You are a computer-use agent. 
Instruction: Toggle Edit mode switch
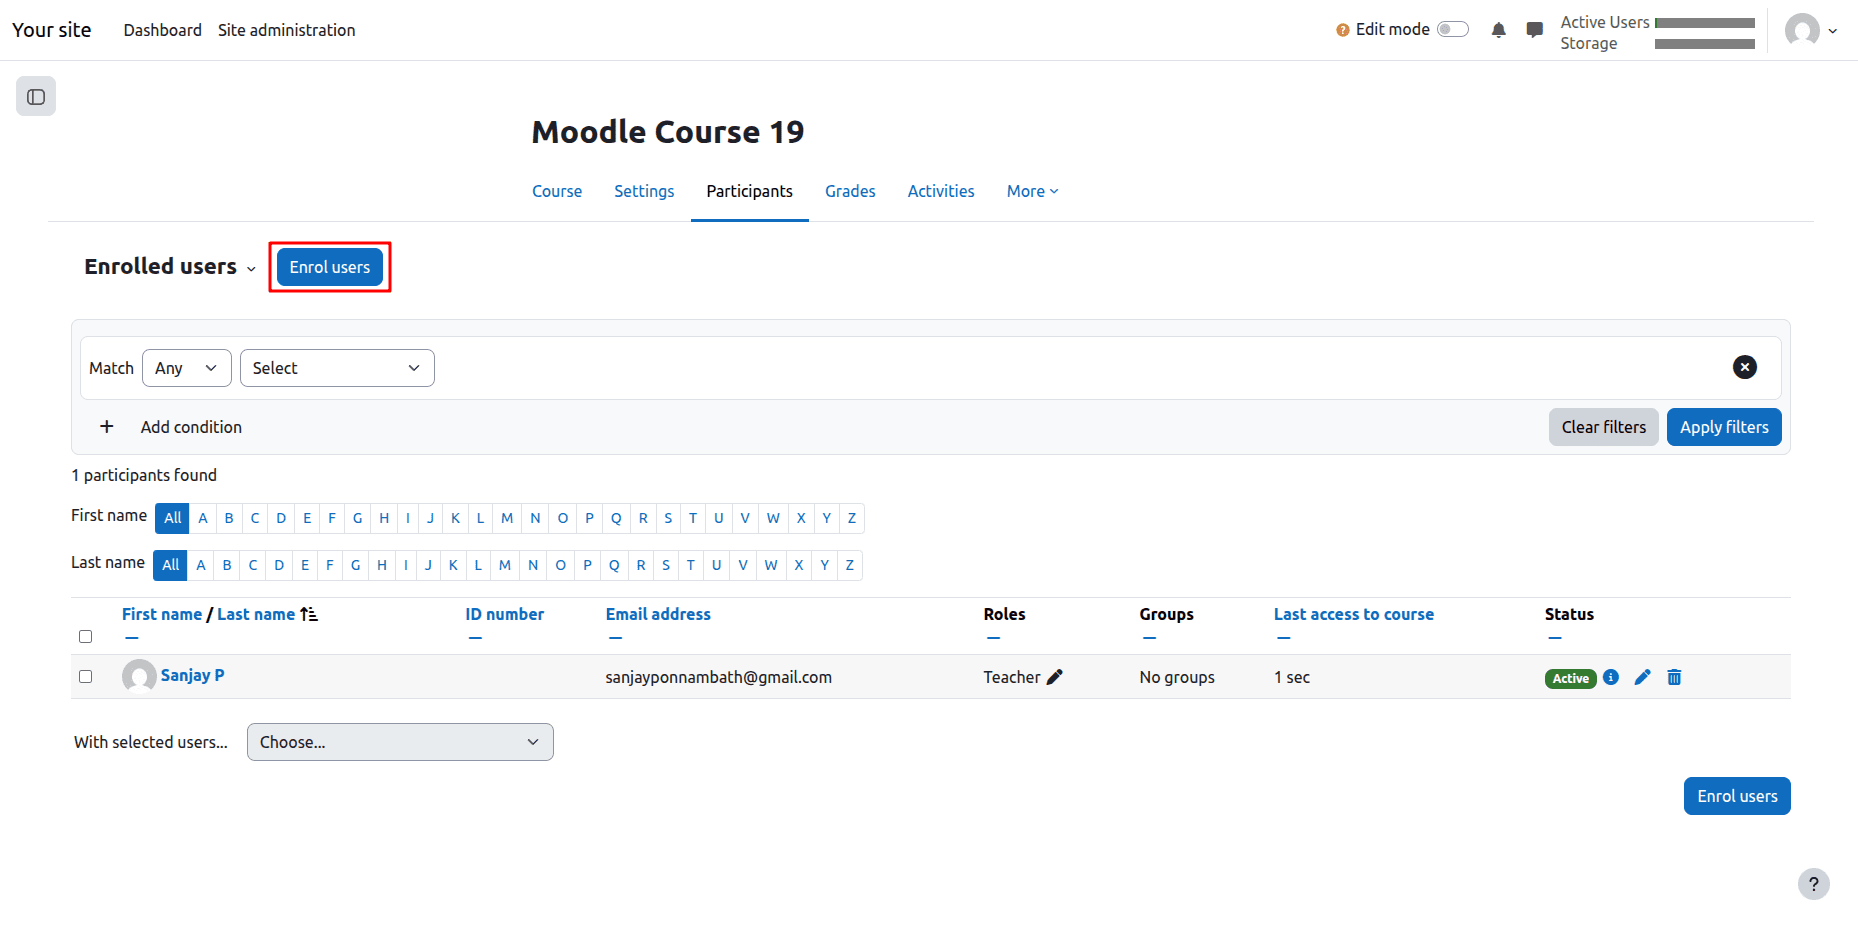tap(1452, 29)
